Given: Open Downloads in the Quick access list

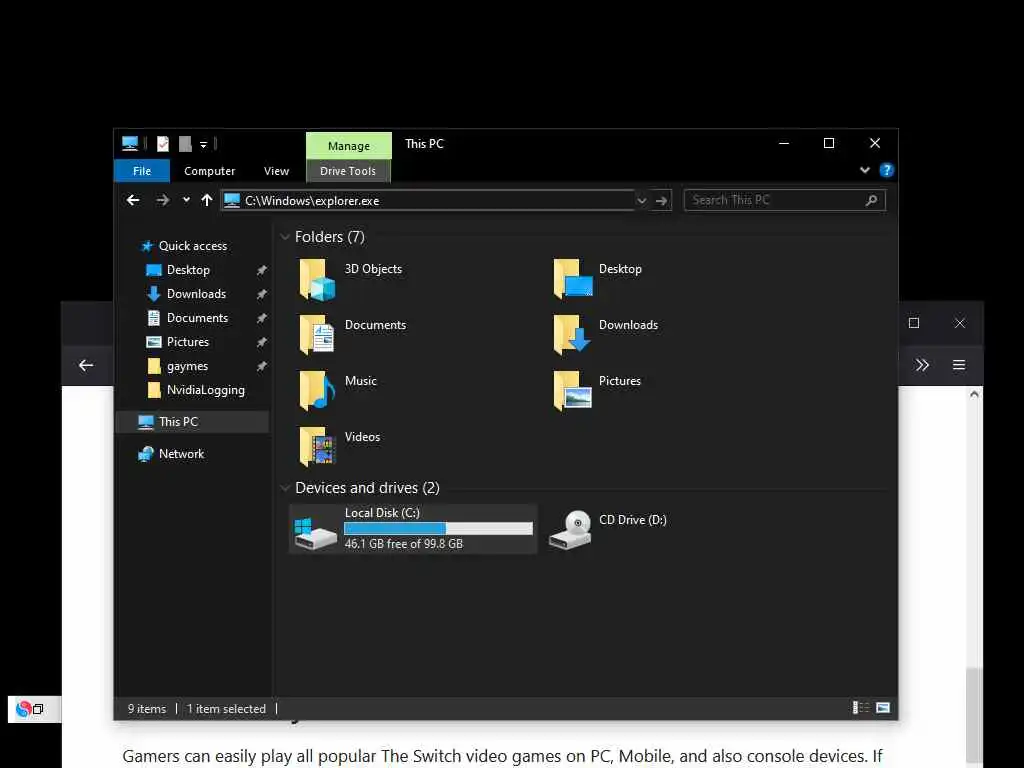Looking at the screenshot, I should point(196,294).
